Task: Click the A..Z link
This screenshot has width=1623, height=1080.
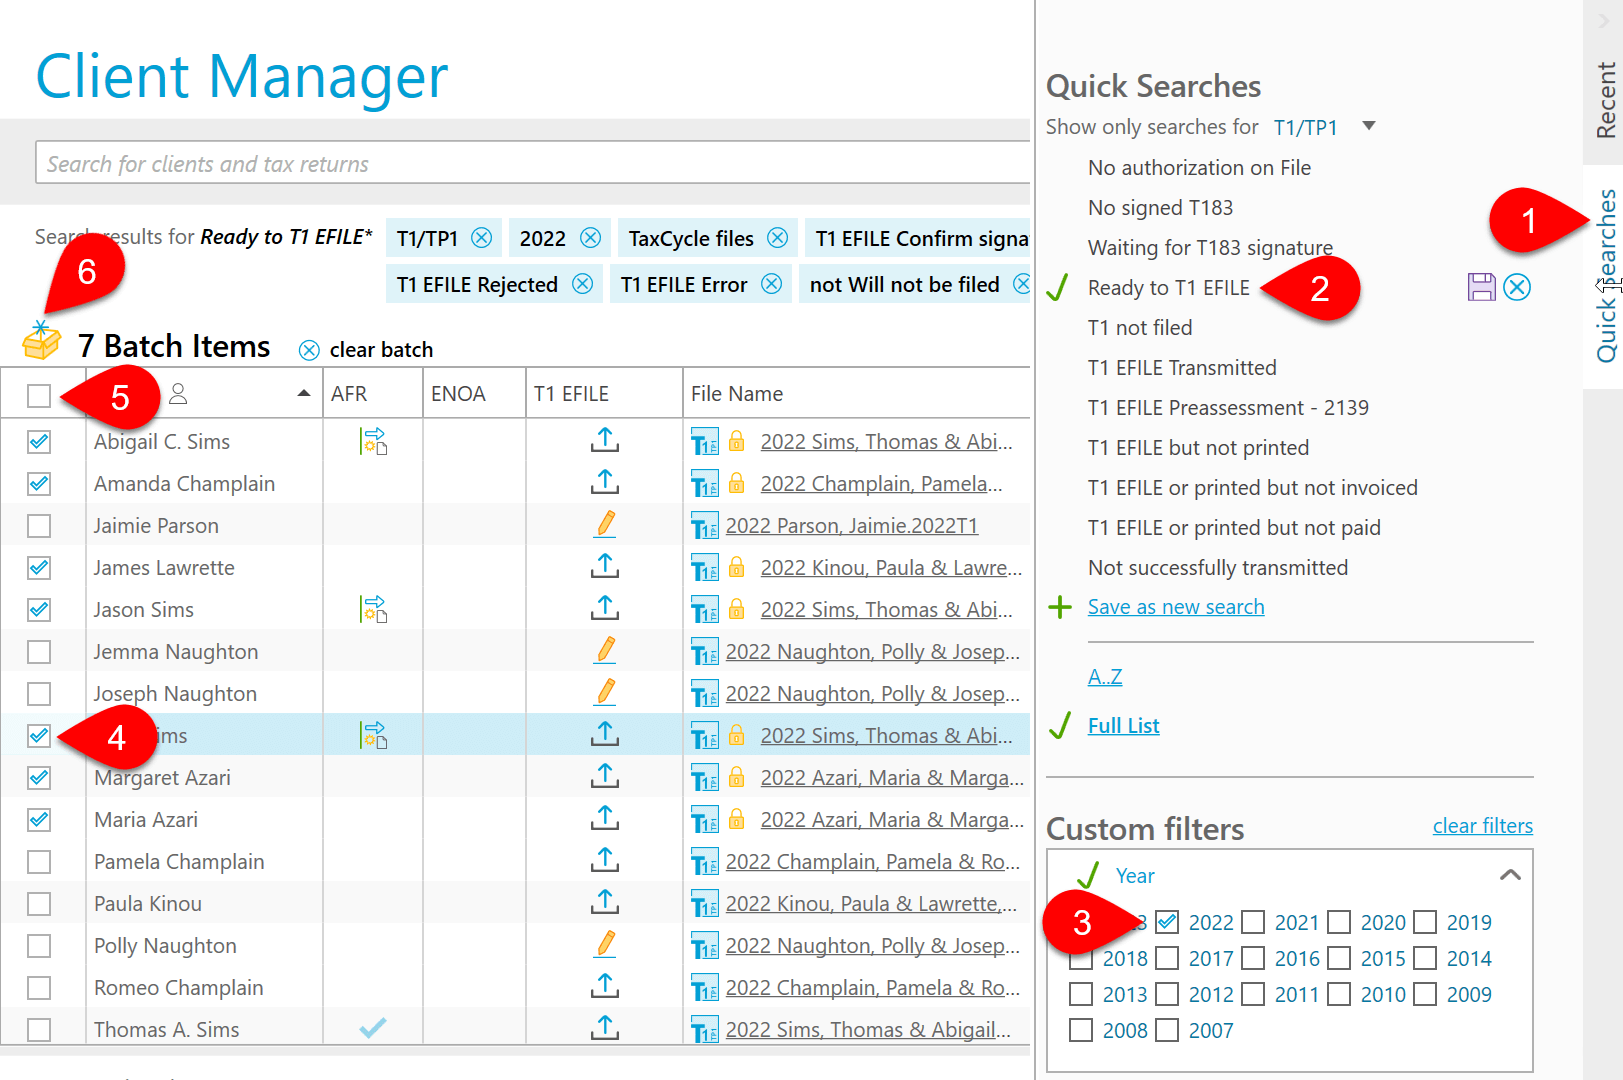Action: (1105, 677)
